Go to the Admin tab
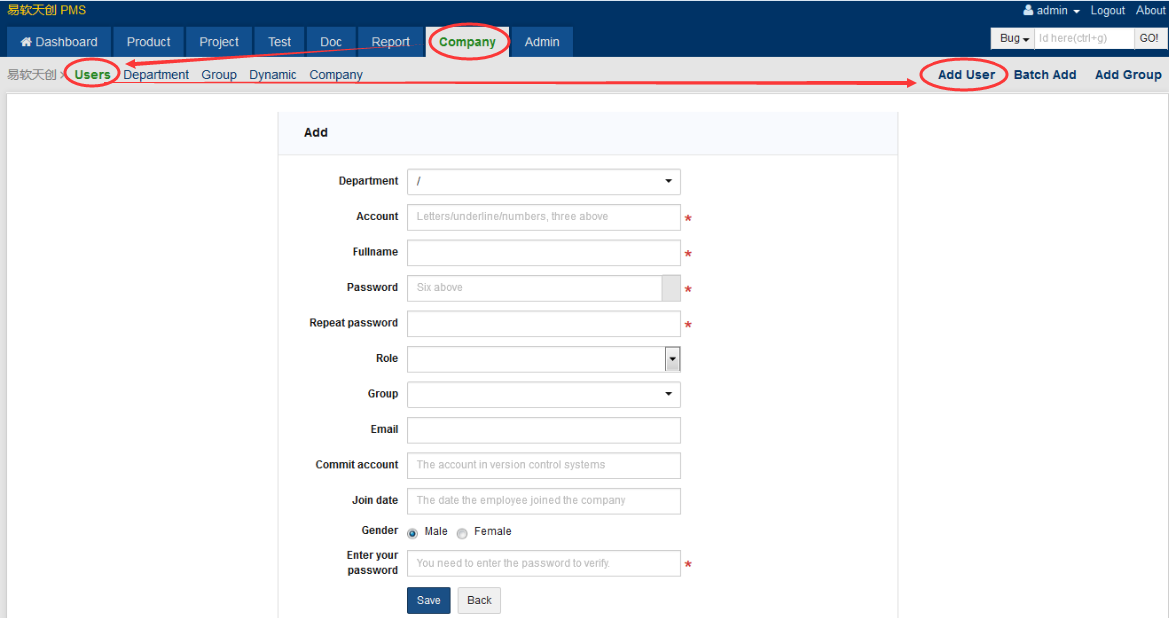This screenshot has width=1169, height=618. pyautogui.click(x=542, y=42)
